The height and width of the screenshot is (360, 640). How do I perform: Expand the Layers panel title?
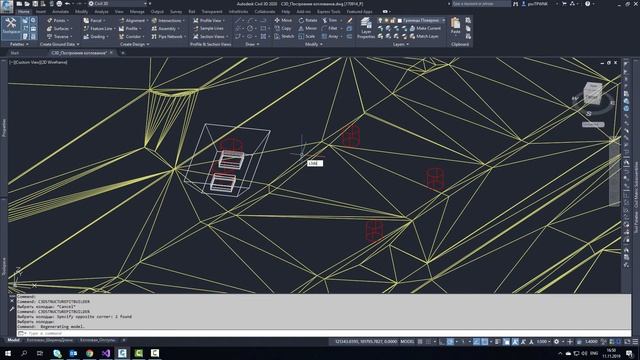click(x=401, y=44)
